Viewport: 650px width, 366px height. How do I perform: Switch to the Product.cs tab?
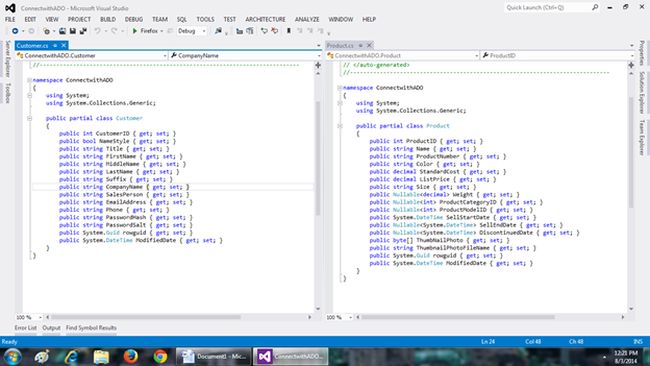[x=340, y=45]
